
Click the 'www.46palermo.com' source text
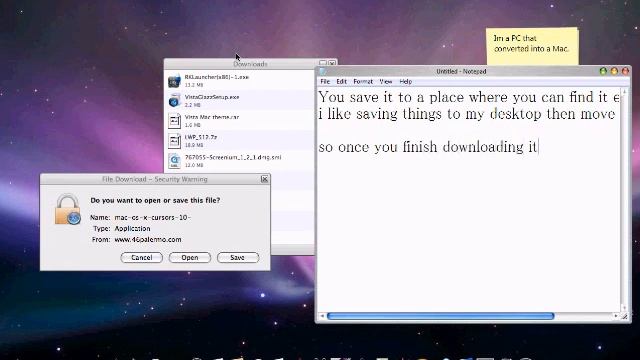coord(148,240)
